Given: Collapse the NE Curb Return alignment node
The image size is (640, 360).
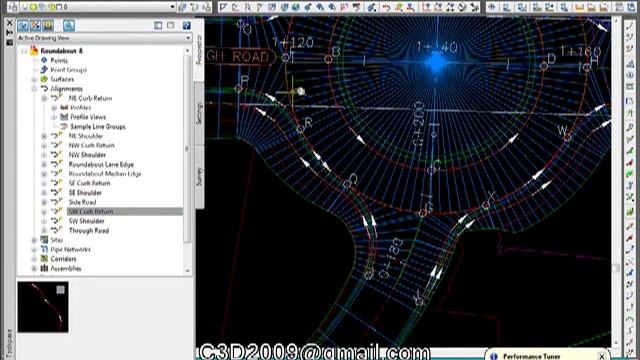Looking at the screenshot, I should pos(44,98).
